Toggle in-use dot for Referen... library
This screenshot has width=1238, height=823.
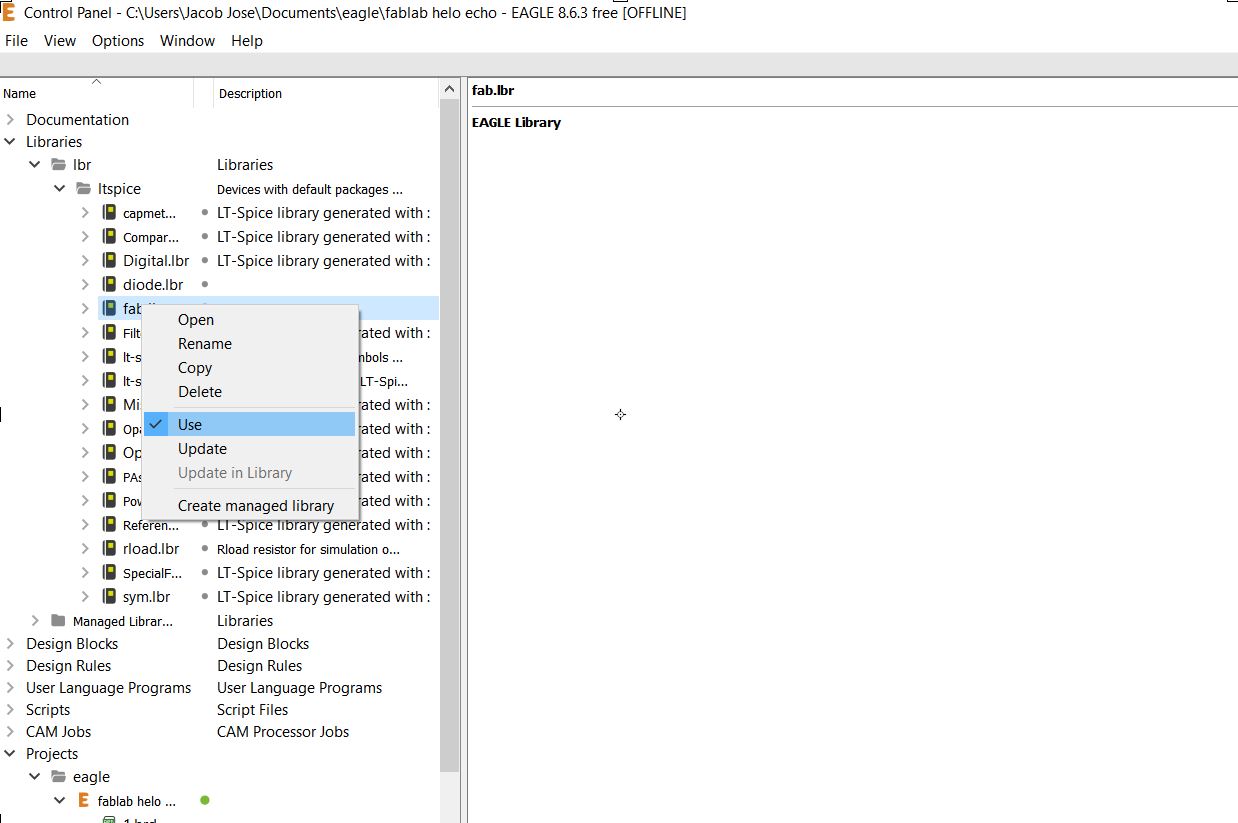(x=205, y=524)
